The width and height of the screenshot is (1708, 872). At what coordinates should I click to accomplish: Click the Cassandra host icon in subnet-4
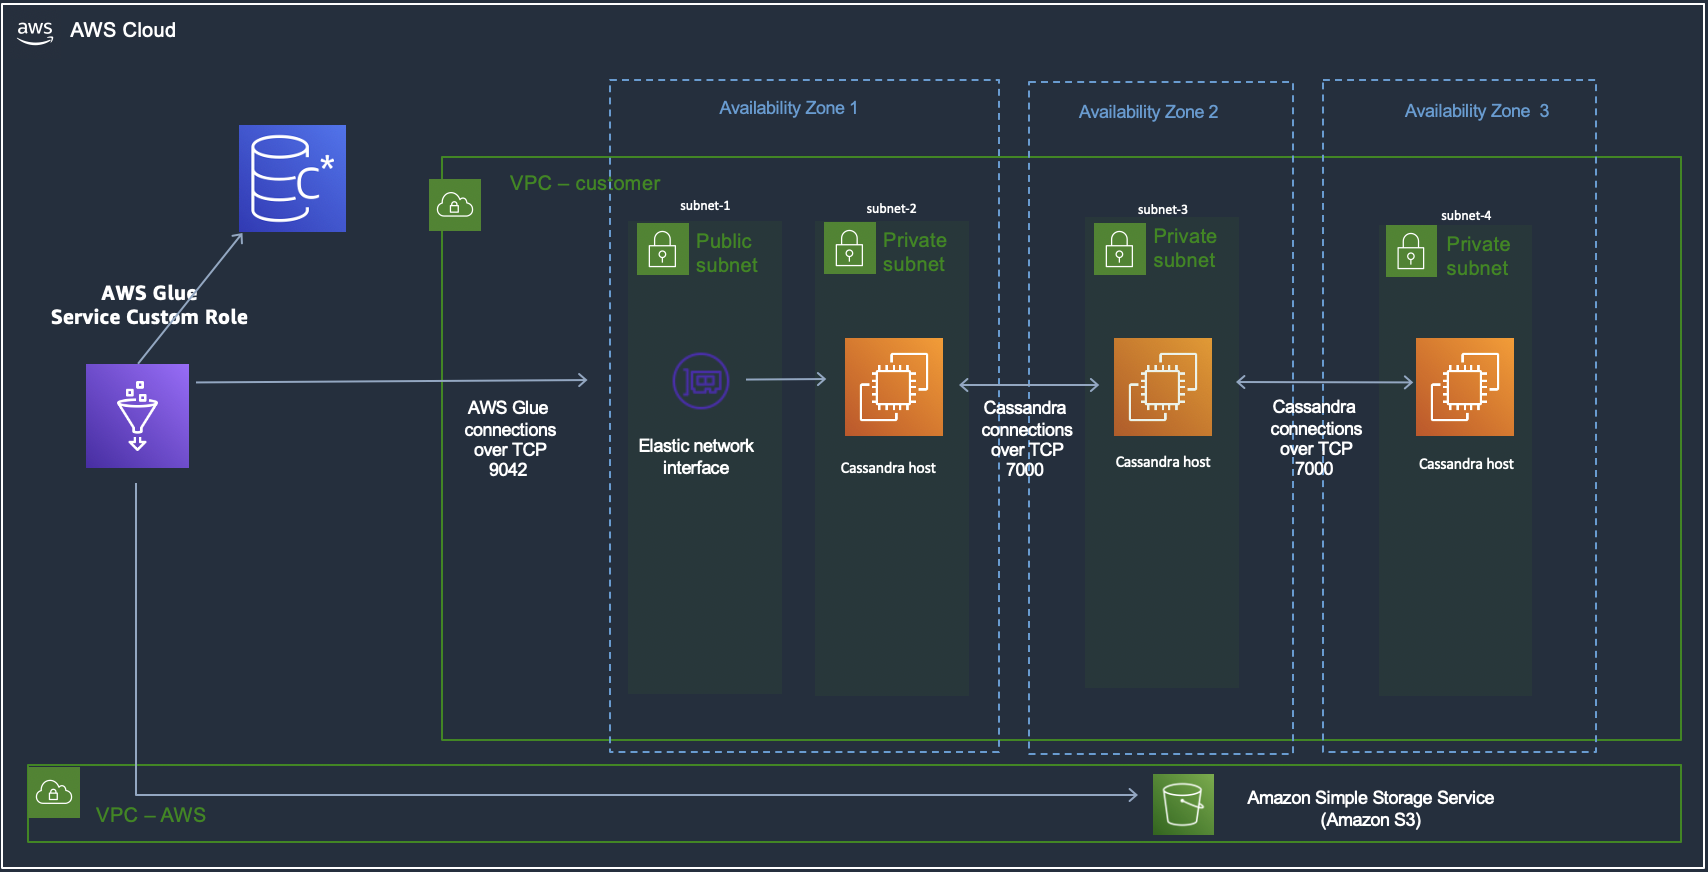(1465, 387)
